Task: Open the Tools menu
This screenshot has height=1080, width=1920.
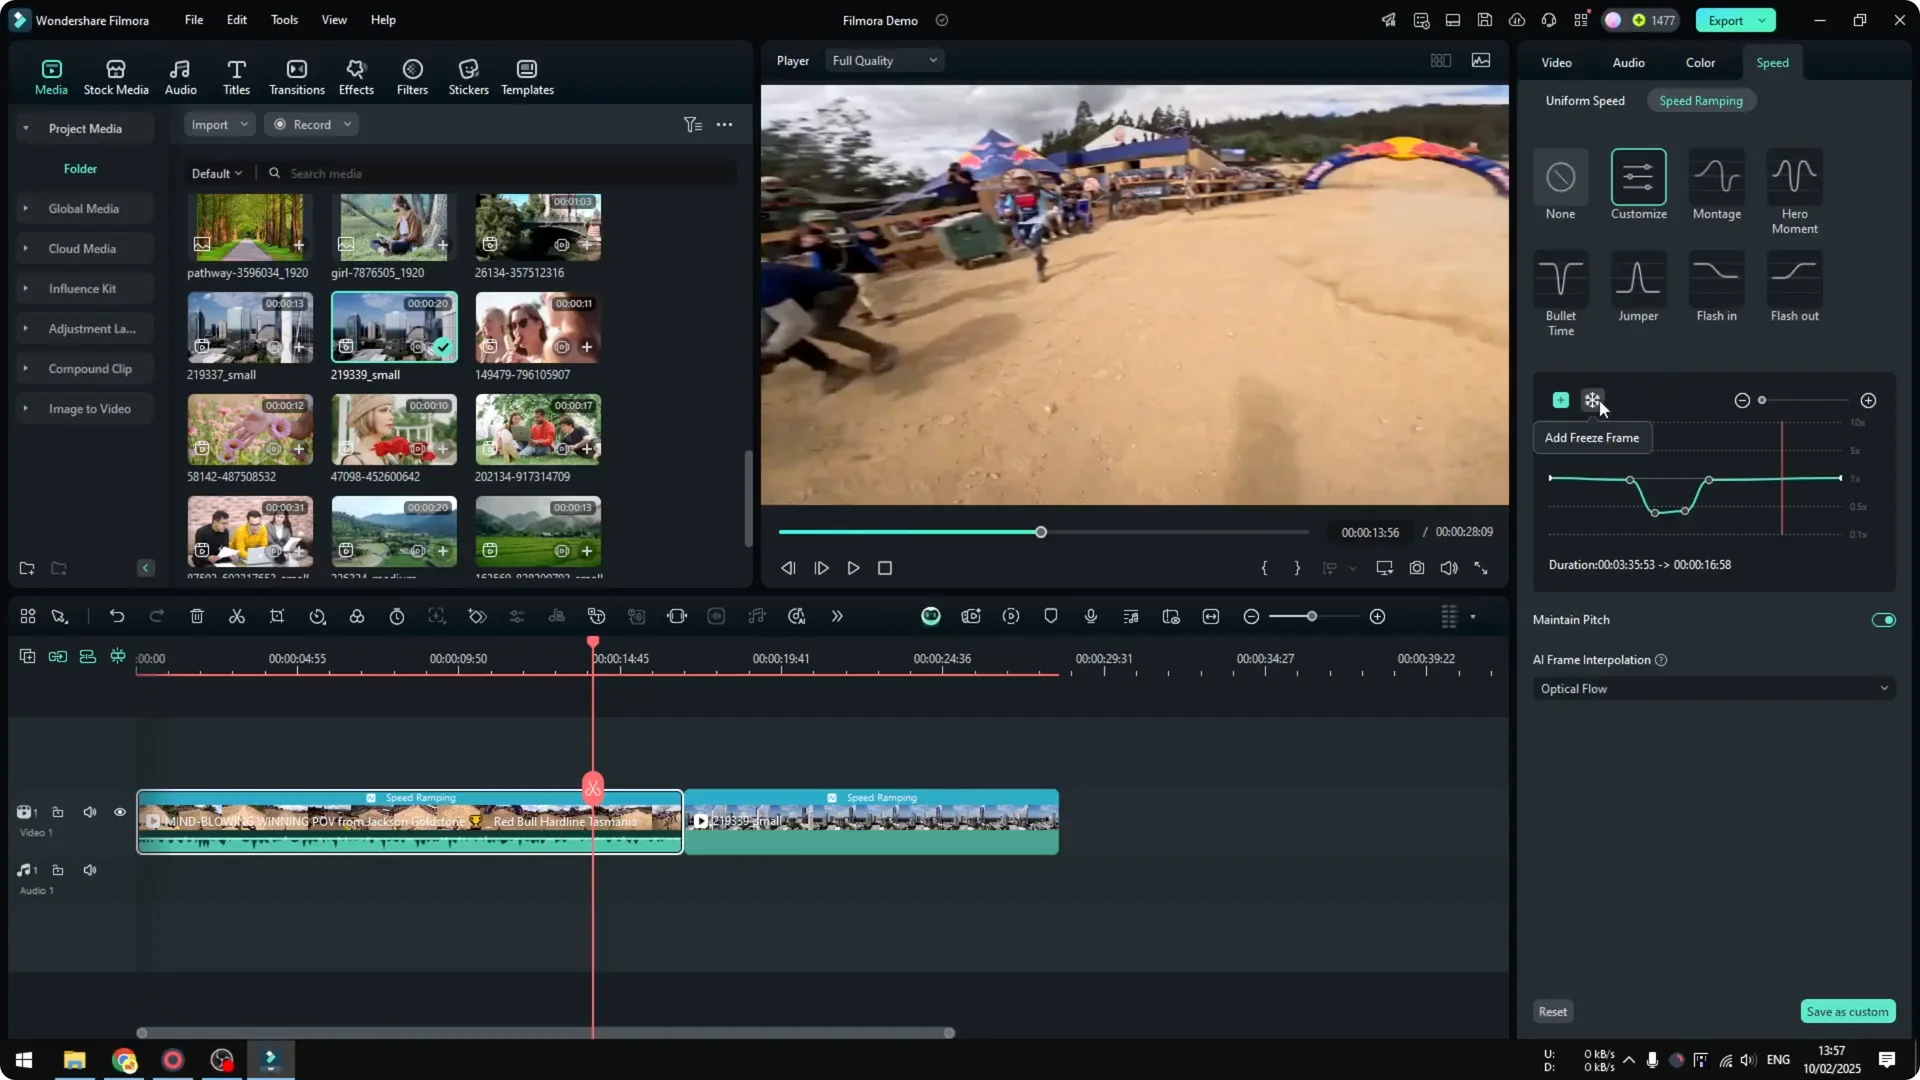Action: coord(283,20)
